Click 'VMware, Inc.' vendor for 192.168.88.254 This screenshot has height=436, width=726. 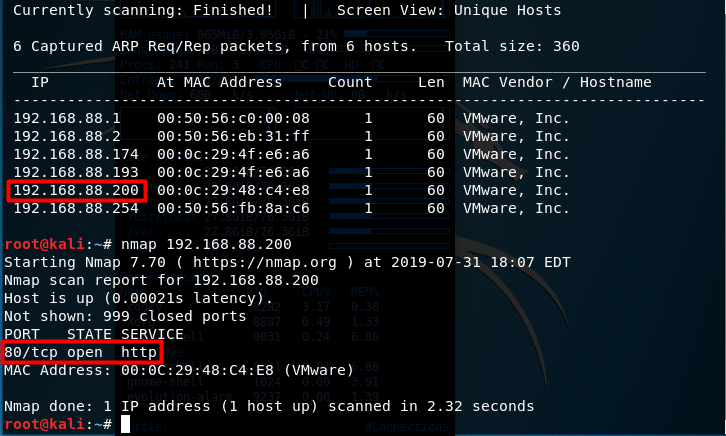tap(516, 209)
